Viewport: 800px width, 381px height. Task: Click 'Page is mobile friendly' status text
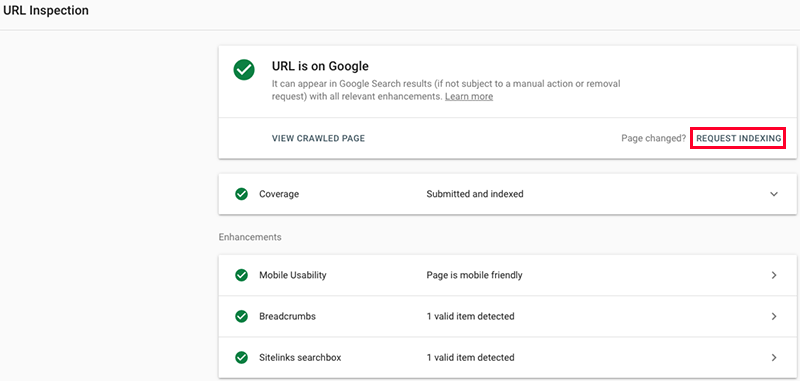click(474, 275)
